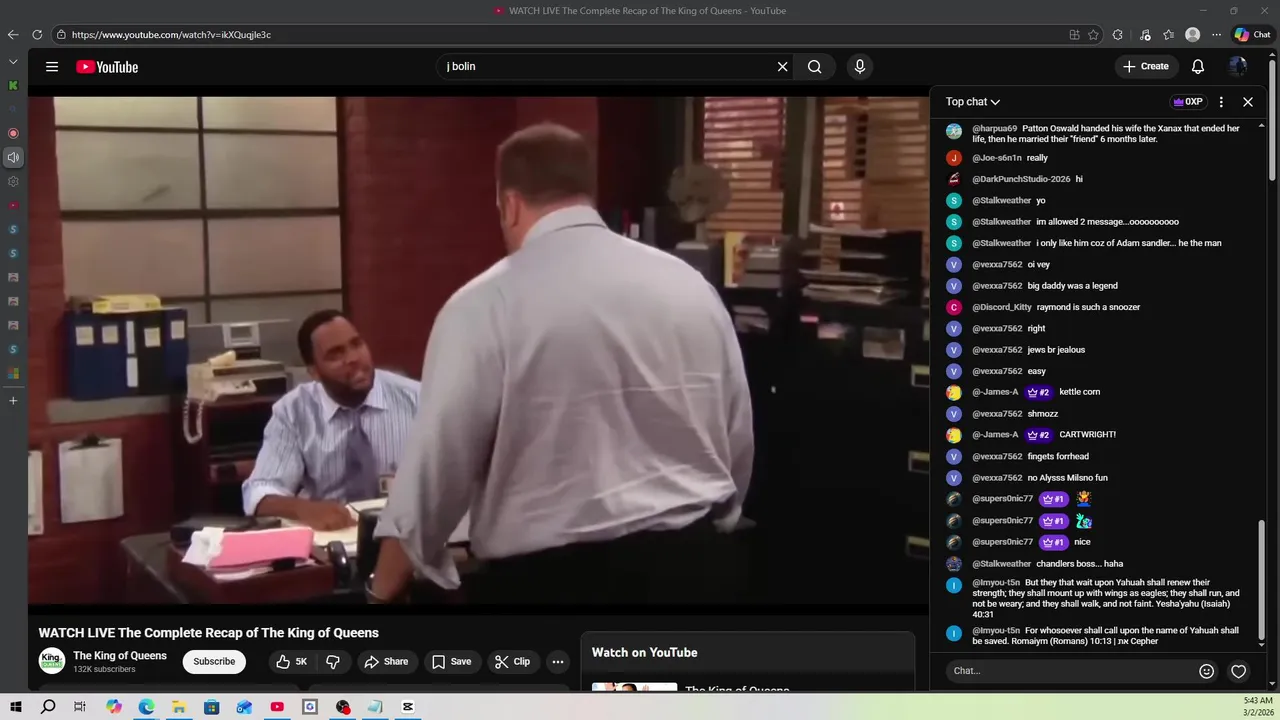Open Task View on the taskbar
This screenshot has height=720, width=1280.
[80, 707]
